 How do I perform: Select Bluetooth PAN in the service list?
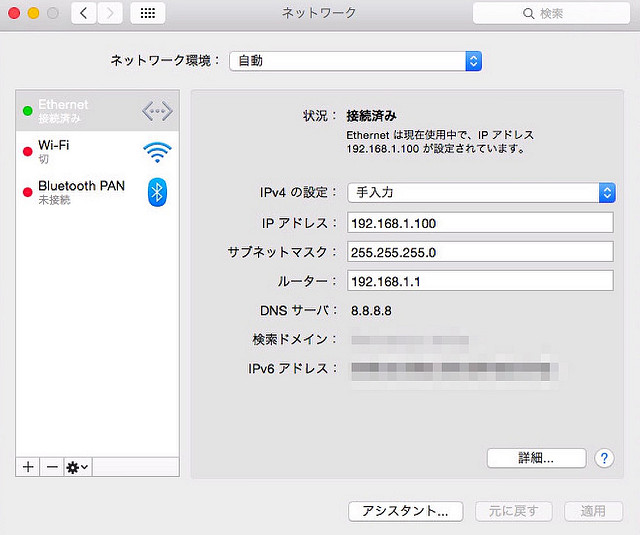[x=80, y=192]
